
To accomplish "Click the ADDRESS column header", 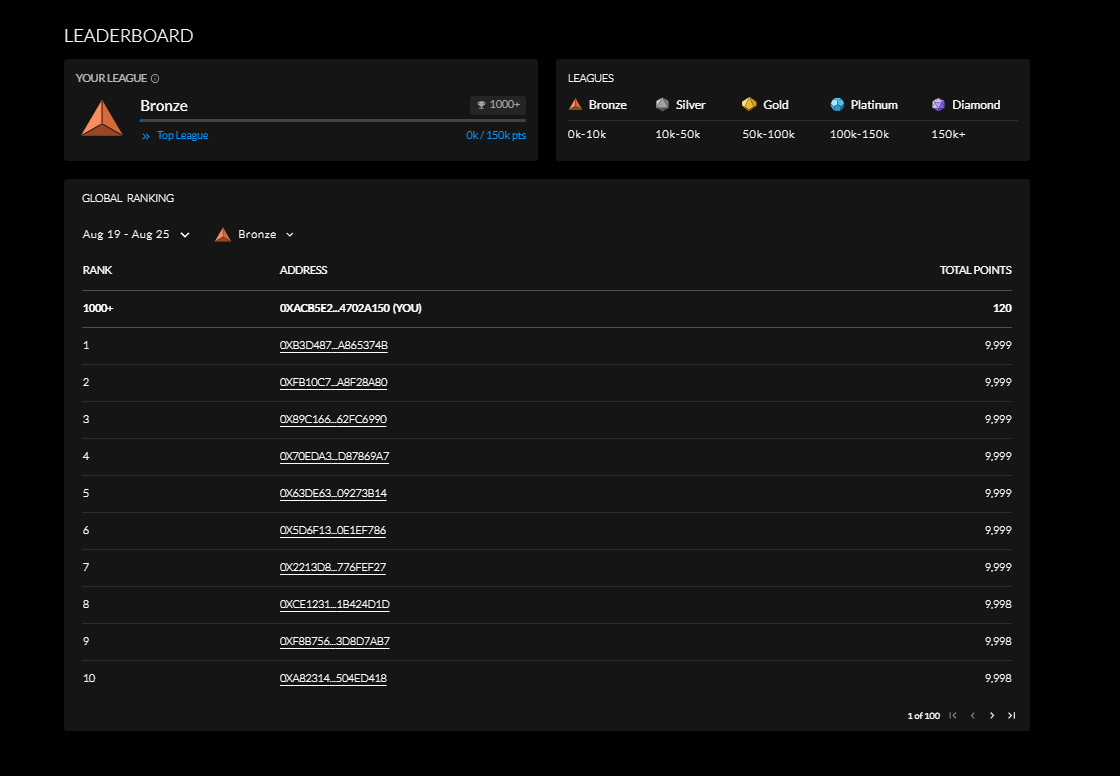I will tap(304, 270).
